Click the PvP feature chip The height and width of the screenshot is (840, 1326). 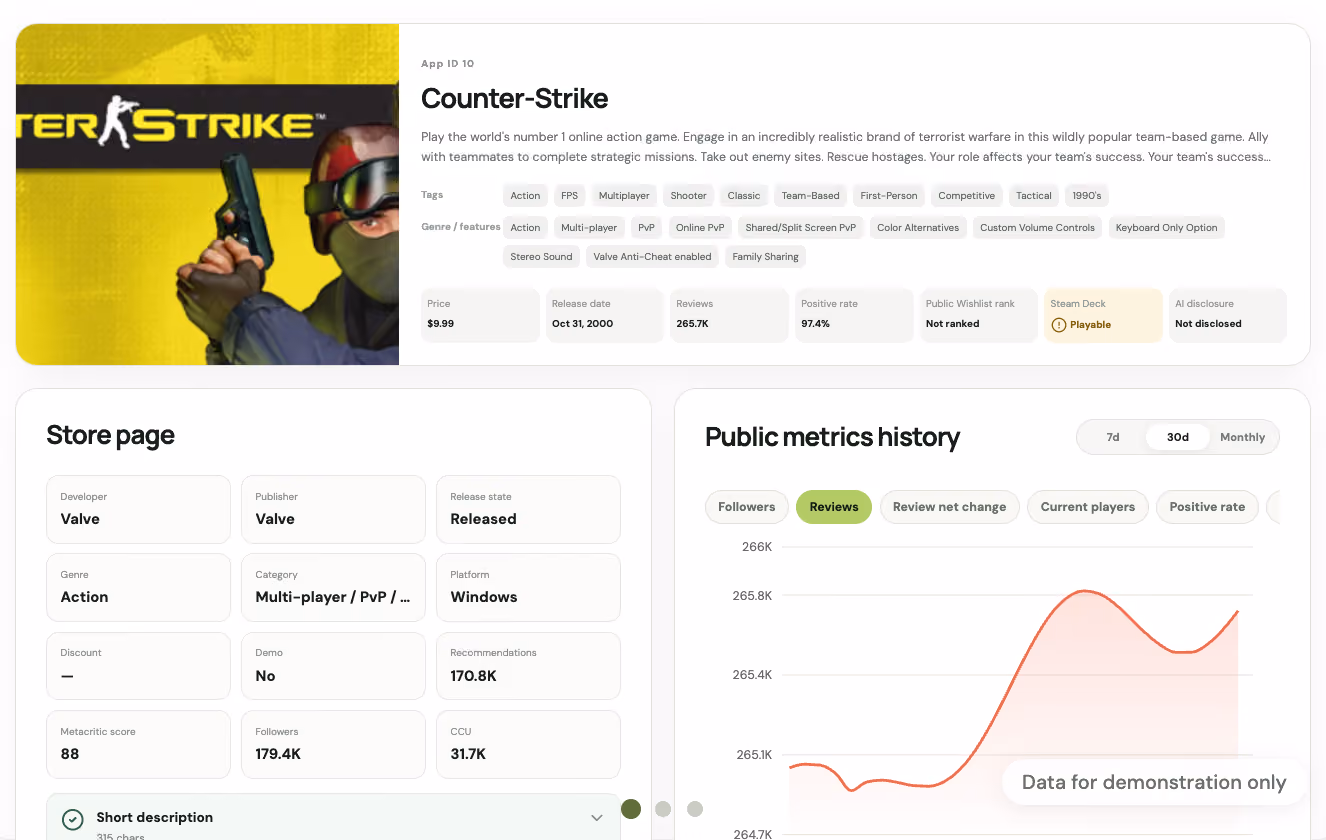(646, 228)
